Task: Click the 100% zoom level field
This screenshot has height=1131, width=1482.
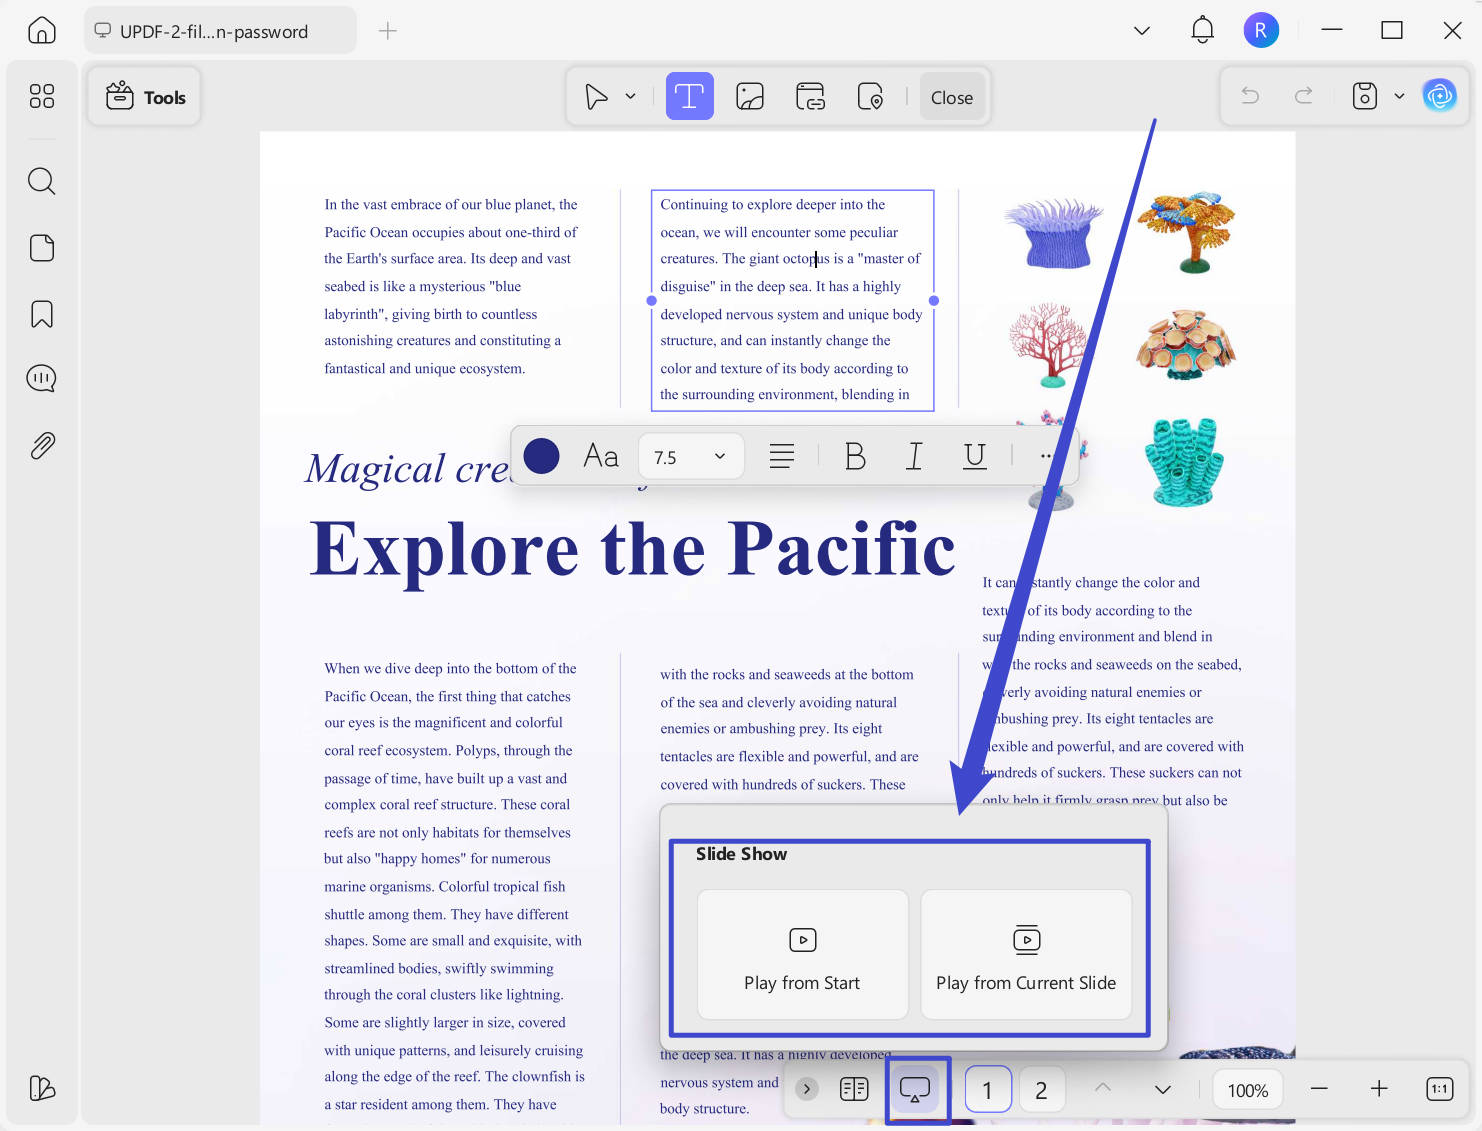Action: [x=1248, y=1089]
